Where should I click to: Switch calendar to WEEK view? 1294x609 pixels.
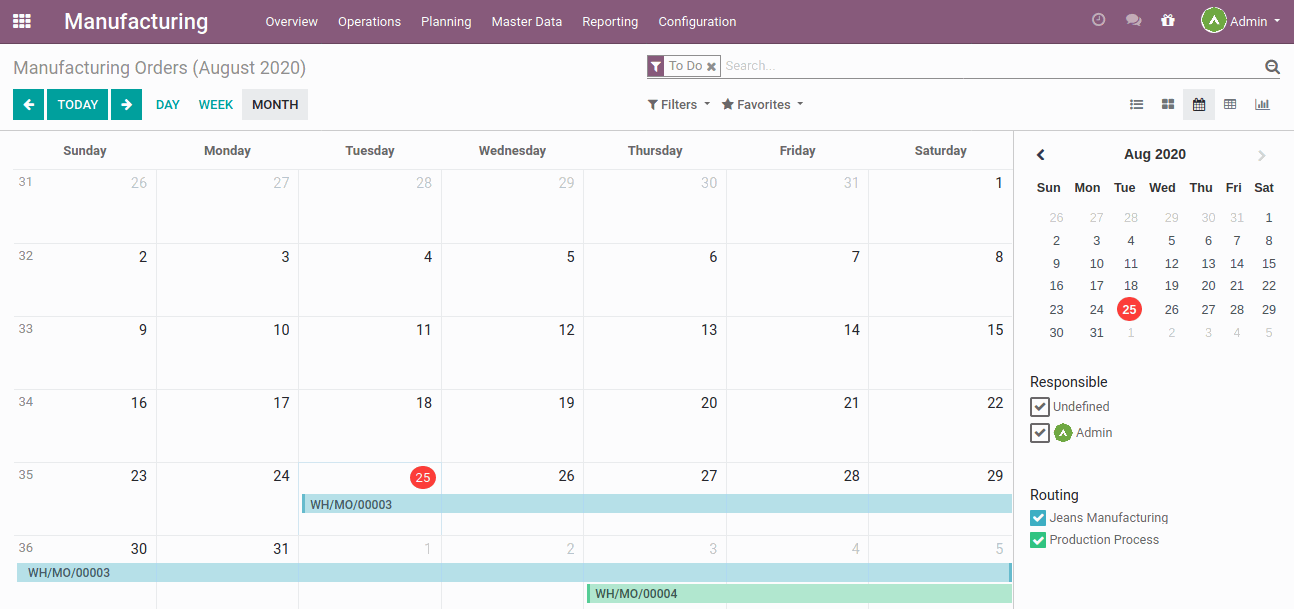click(x=215, y=104)
